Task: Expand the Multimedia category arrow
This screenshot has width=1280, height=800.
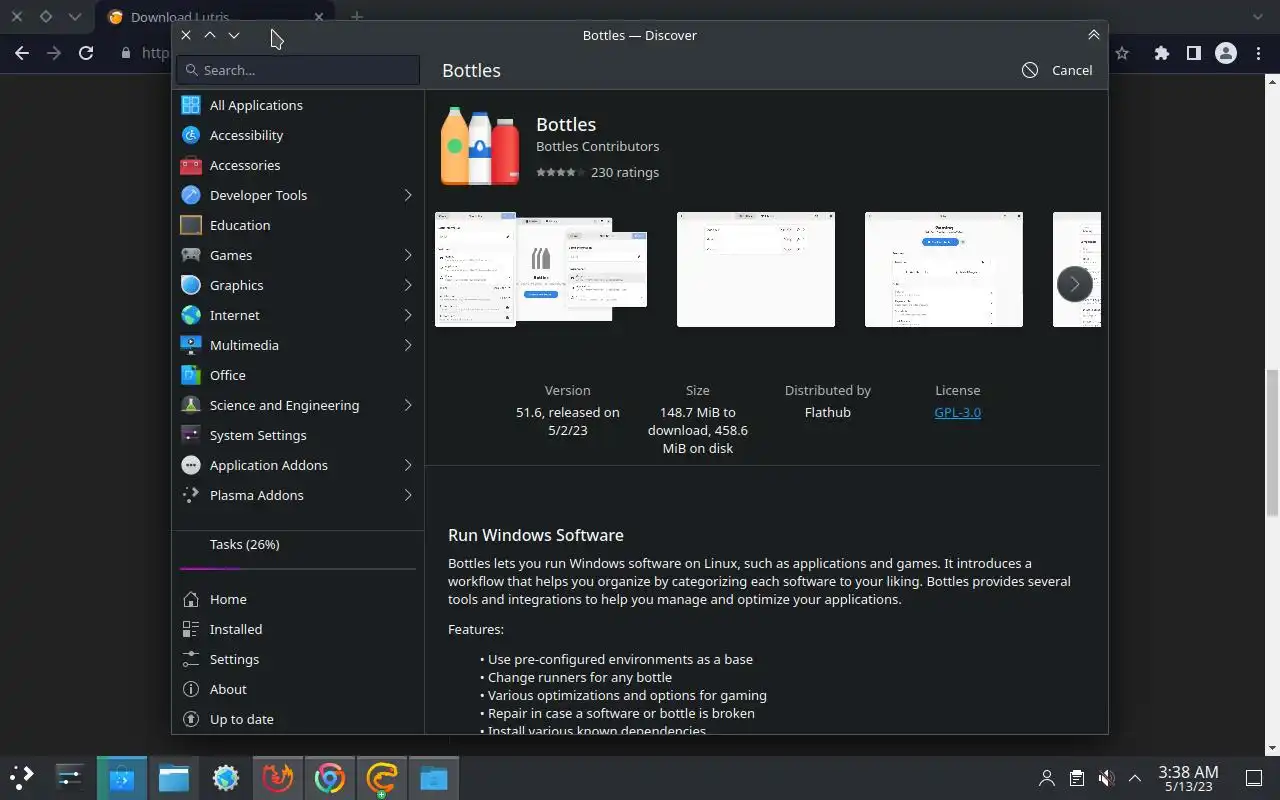Action: [408, 345]
